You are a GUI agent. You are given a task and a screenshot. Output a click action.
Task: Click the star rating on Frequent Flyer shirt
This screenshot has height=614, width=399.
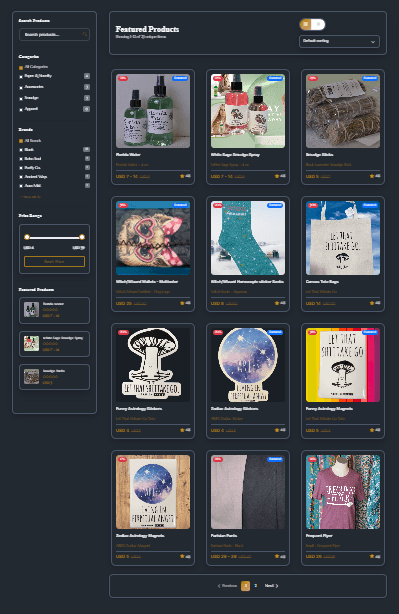coord(375,556)
